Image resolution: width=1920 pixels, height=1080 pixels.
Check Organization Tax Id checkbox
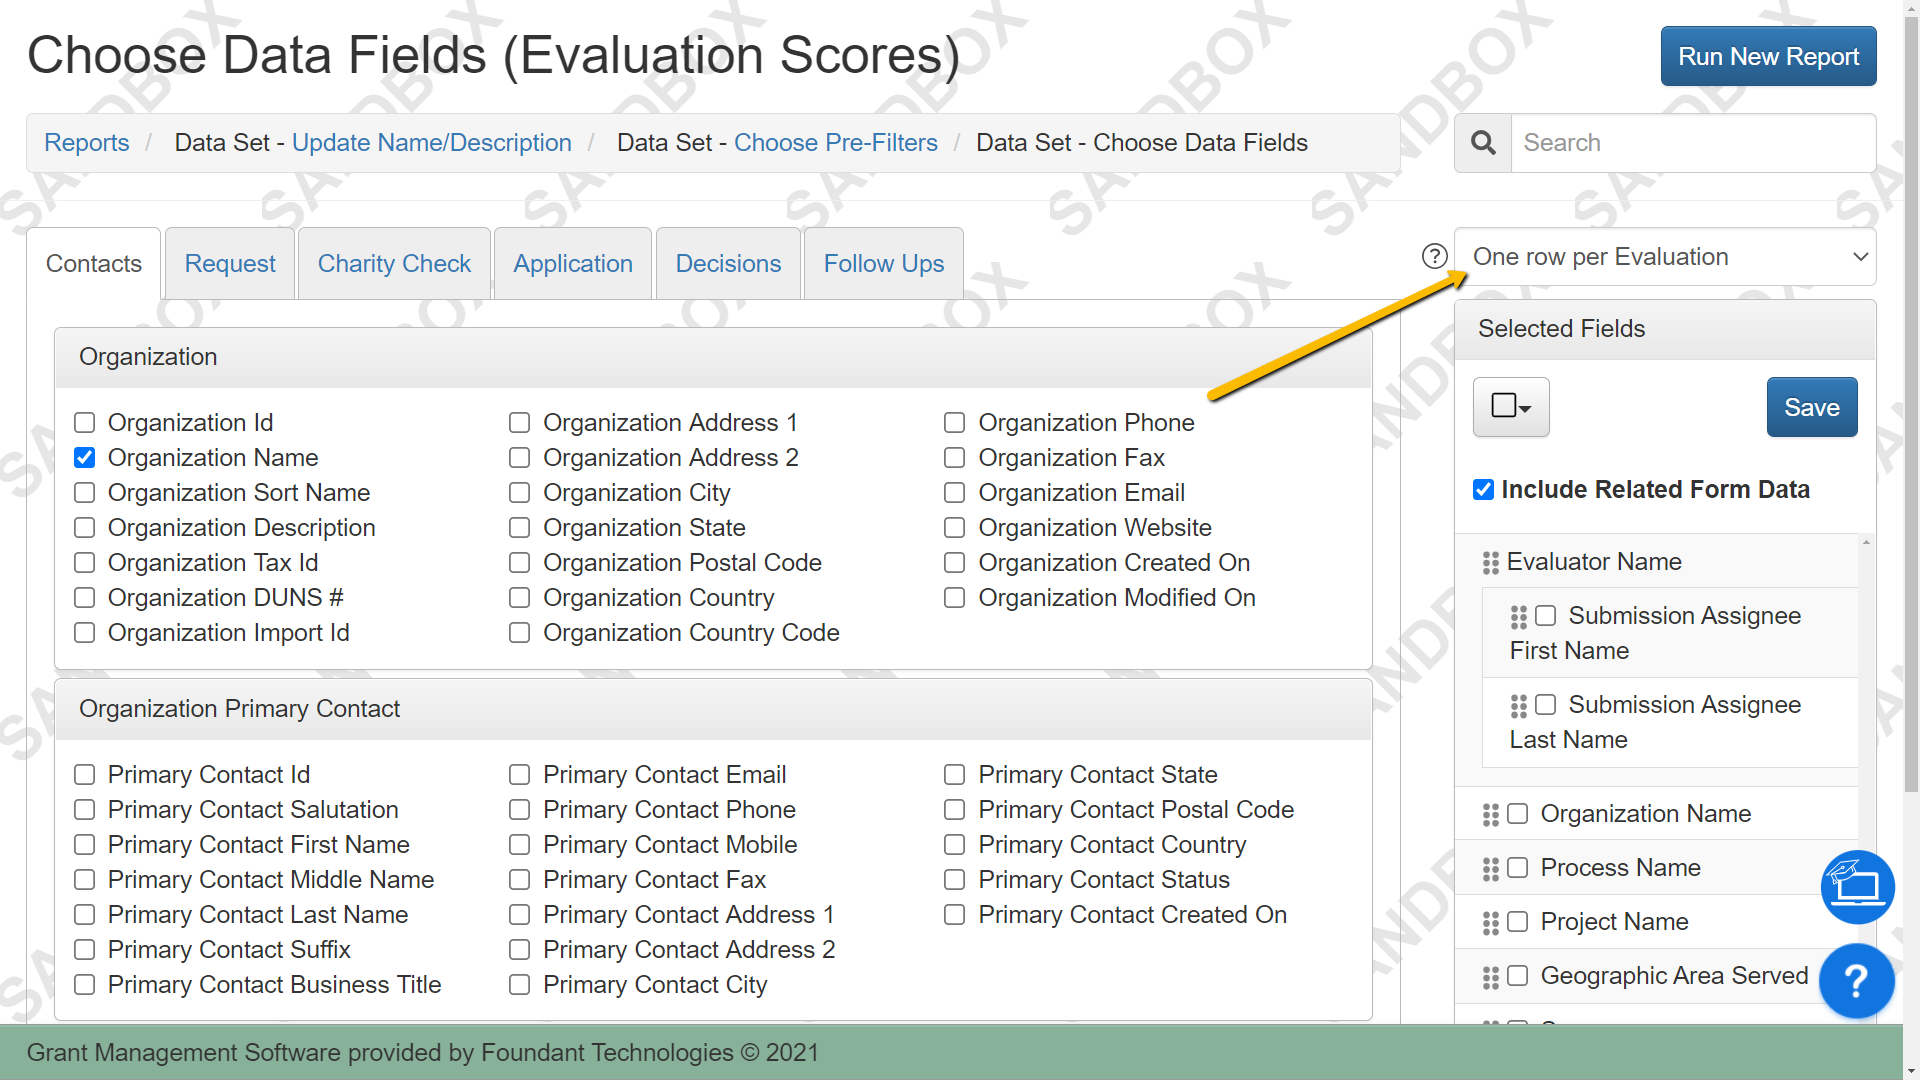[85, 563]
